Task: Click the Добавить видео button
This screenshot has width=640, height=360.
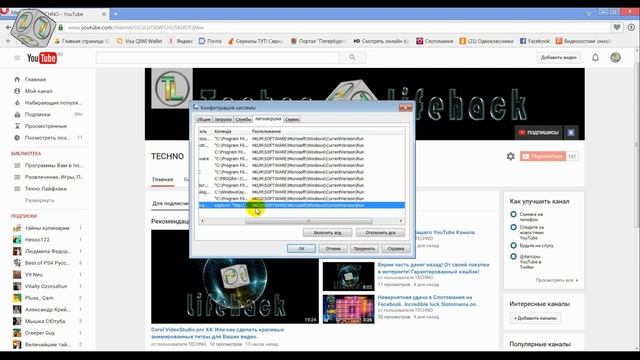Action: point(559,58)
